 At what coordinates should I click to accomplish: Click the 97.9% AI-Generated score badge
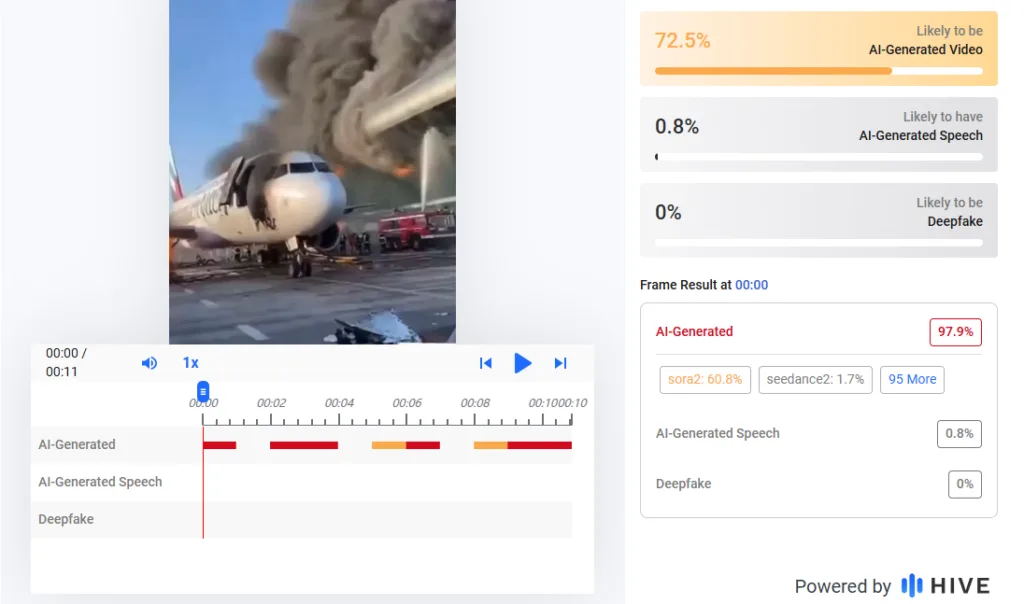point(955,332)
